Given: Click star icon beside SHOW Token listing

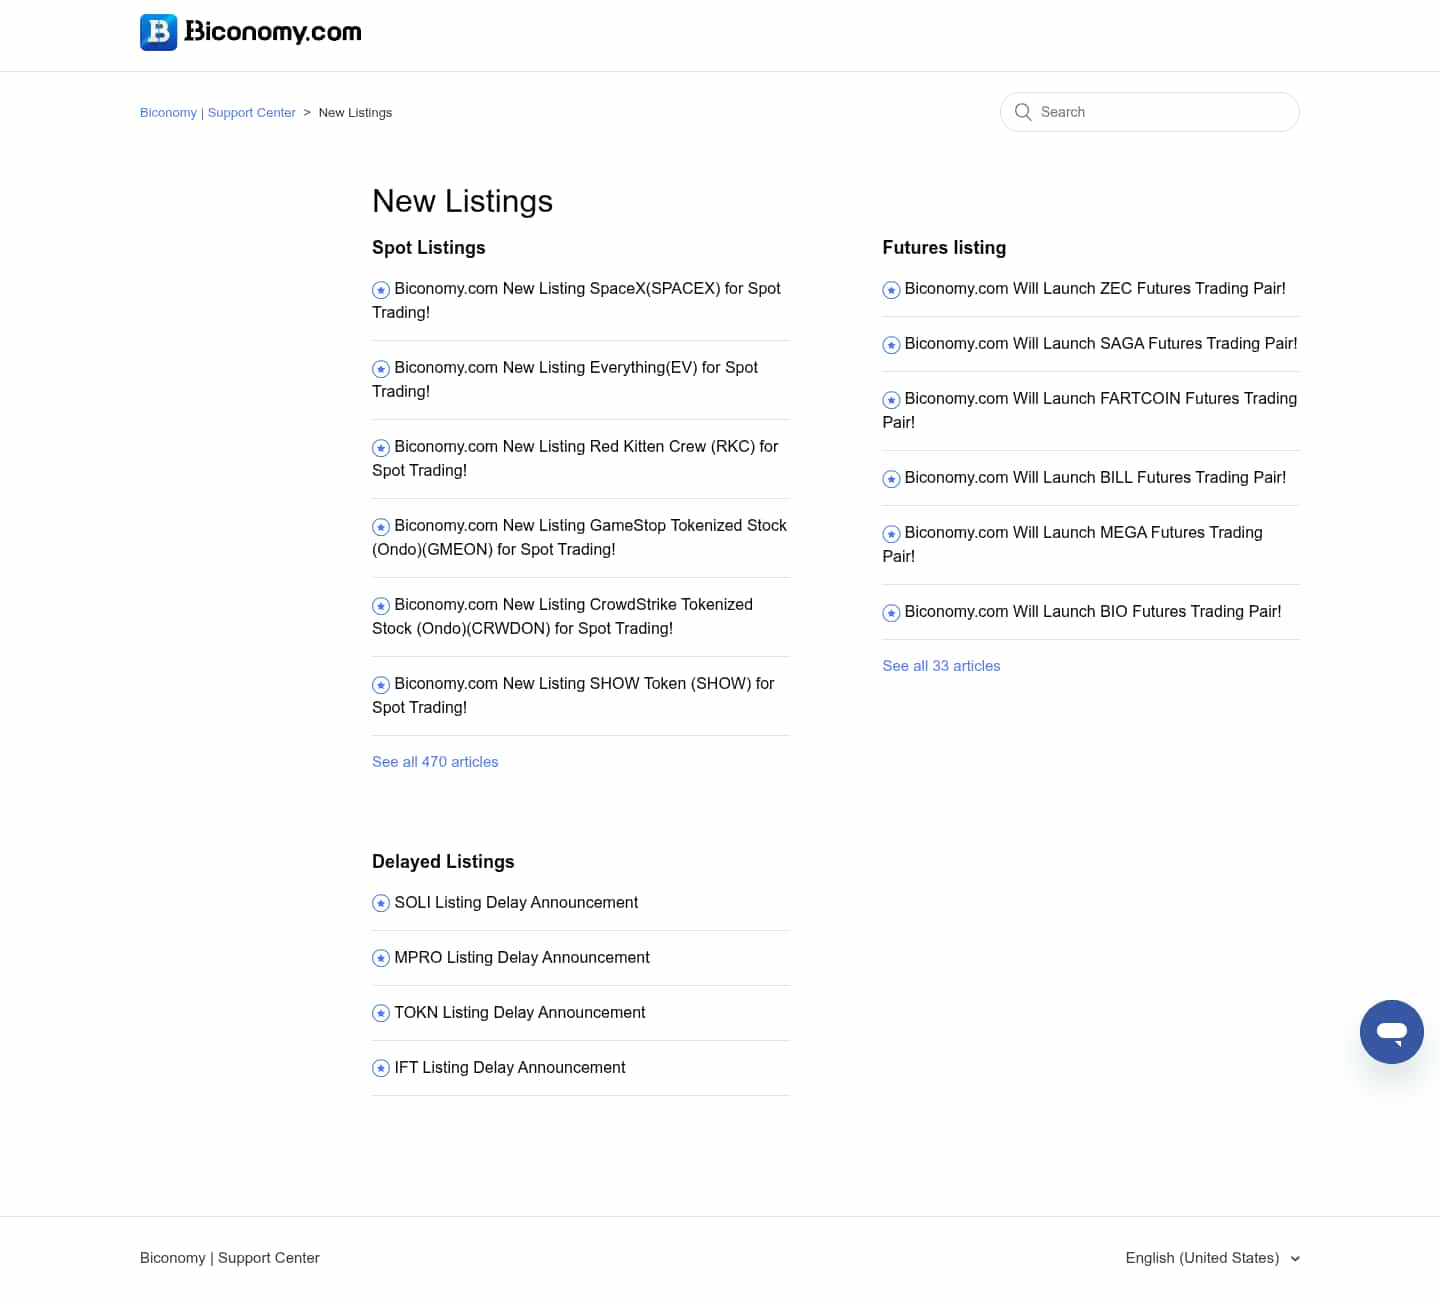Looking at the screenshot, I should pyautogui.click(x=381, y=685).
